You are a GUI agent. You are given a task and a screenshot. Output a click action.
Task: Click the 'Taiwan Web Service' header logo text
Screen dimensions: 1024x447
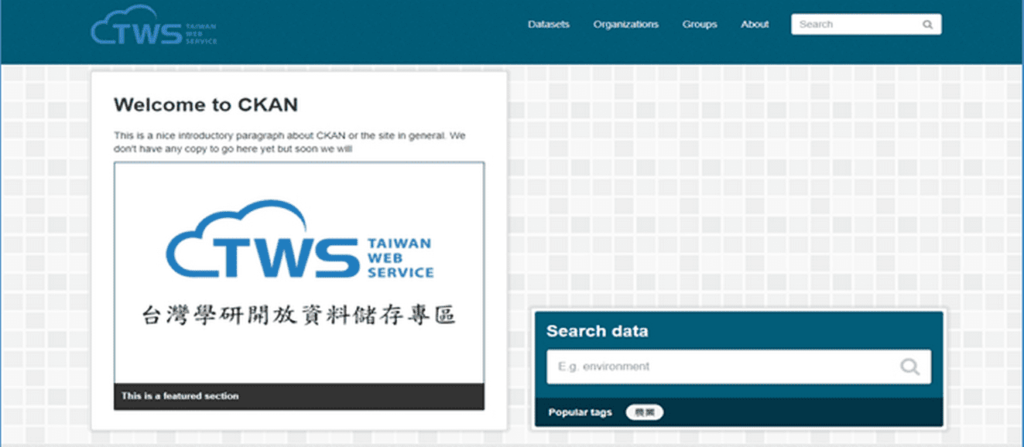point(202,33)
